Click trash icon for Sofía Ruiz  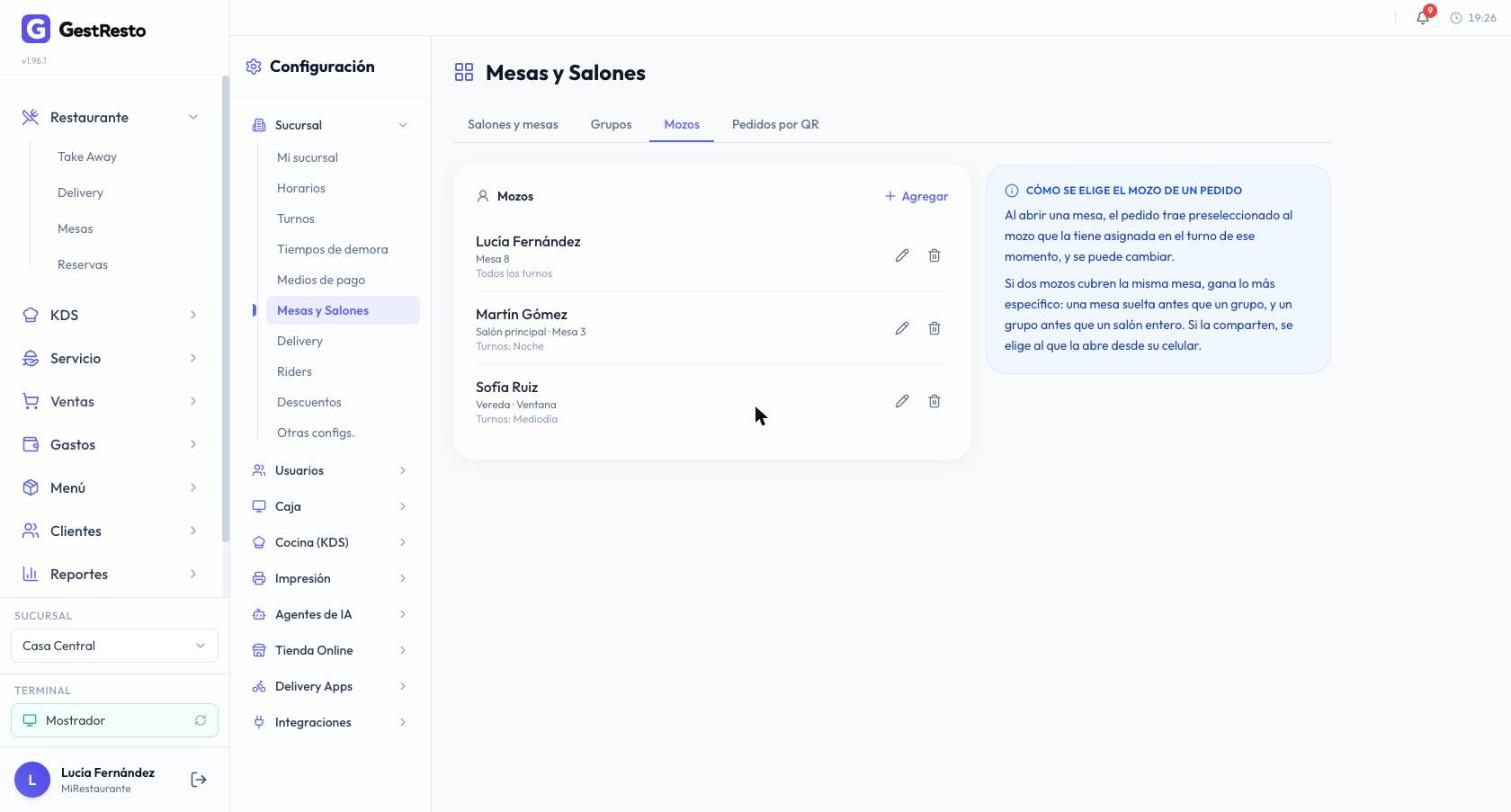point(934,402)
